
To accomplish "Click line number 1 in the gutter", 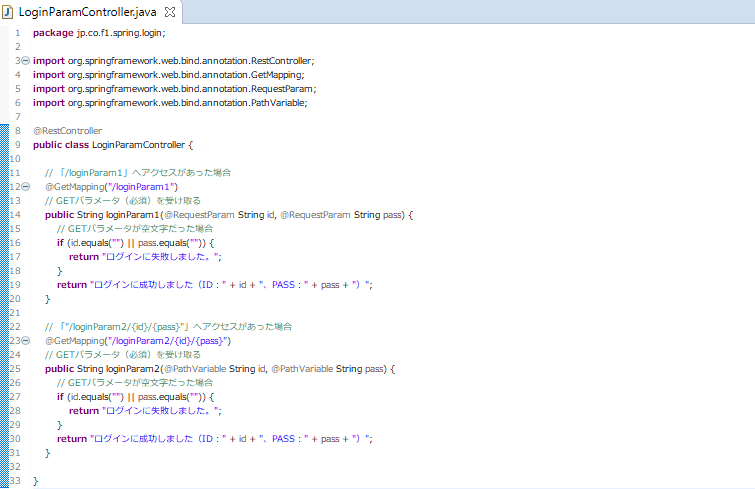I will (x=16, y=32).
